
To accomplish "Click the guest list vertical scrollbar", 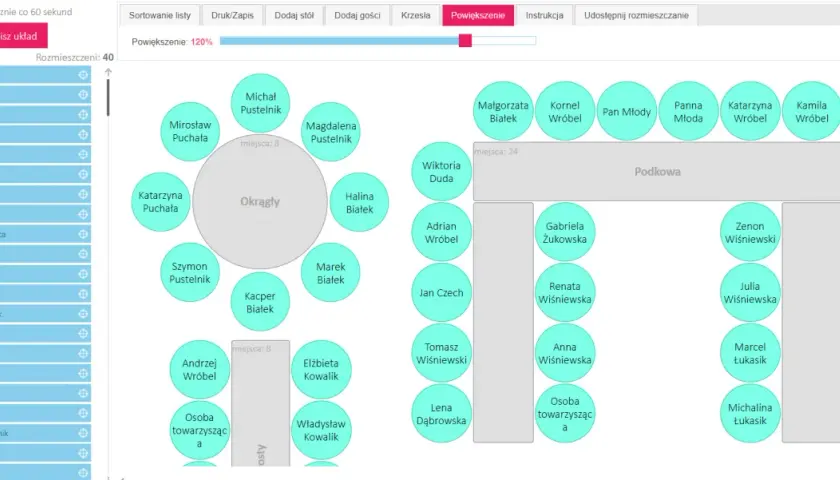I will 108,98.
